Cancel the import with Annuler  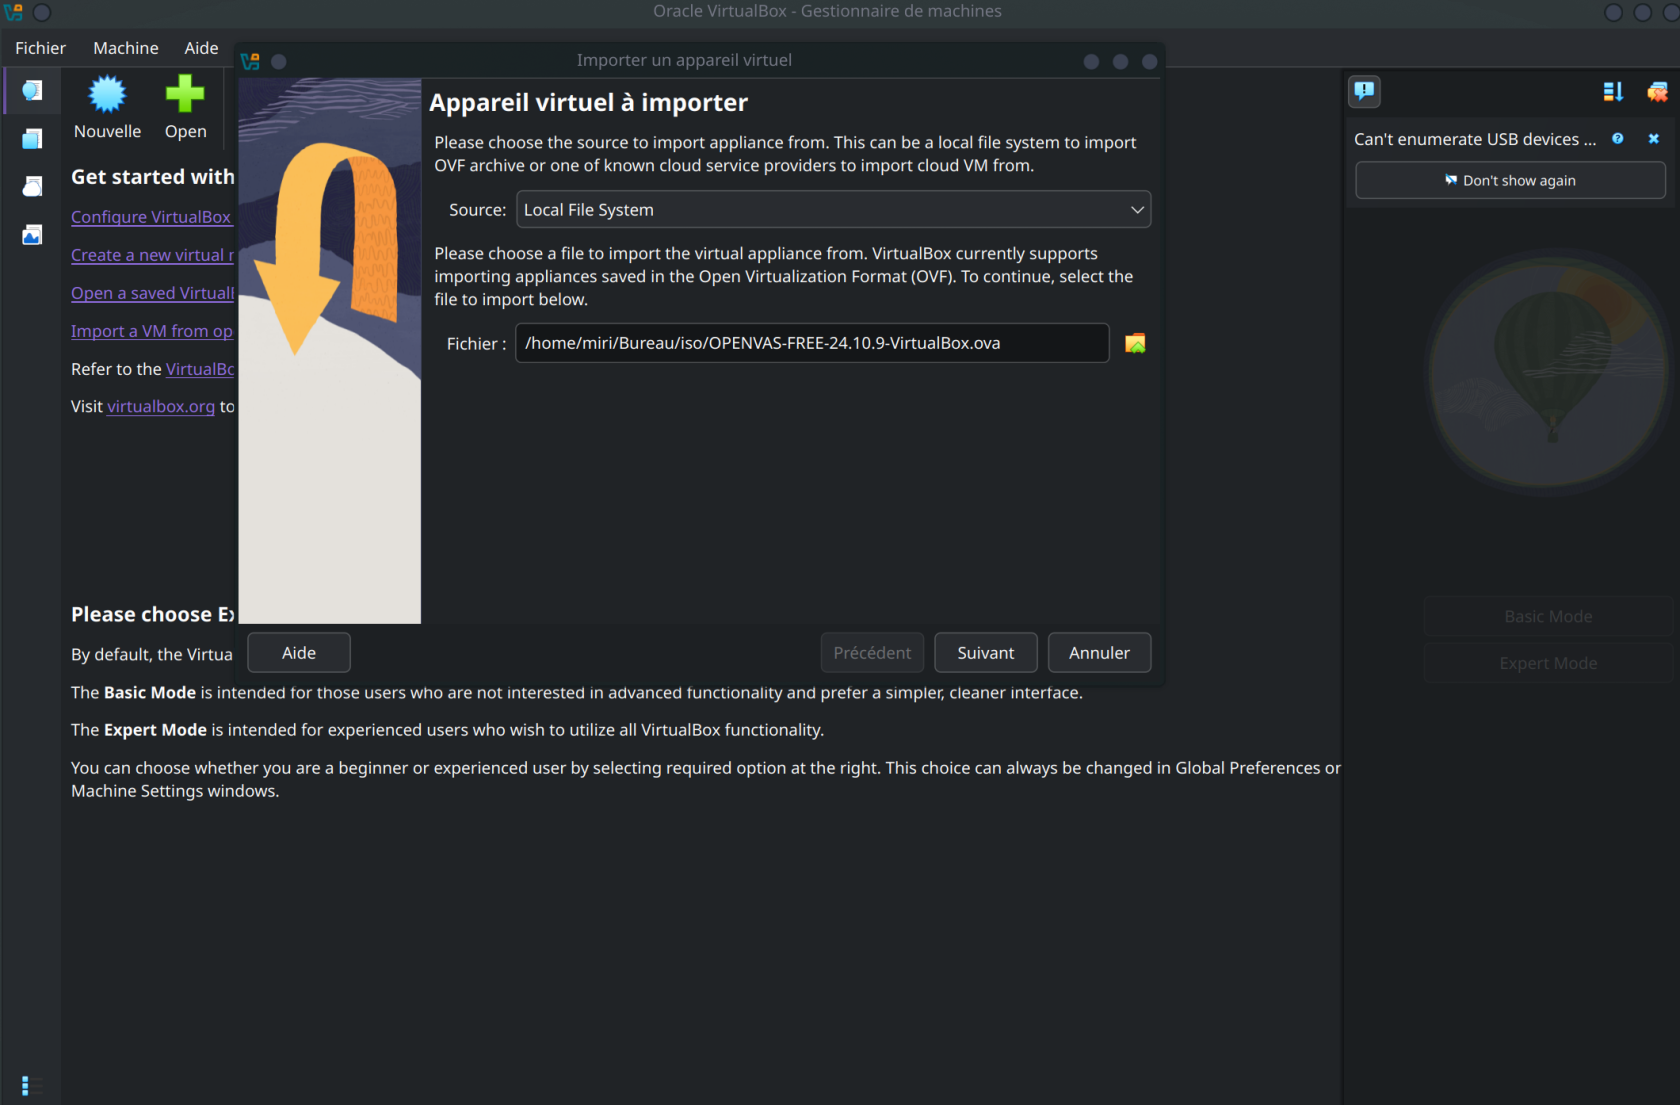pos(1099,653)
